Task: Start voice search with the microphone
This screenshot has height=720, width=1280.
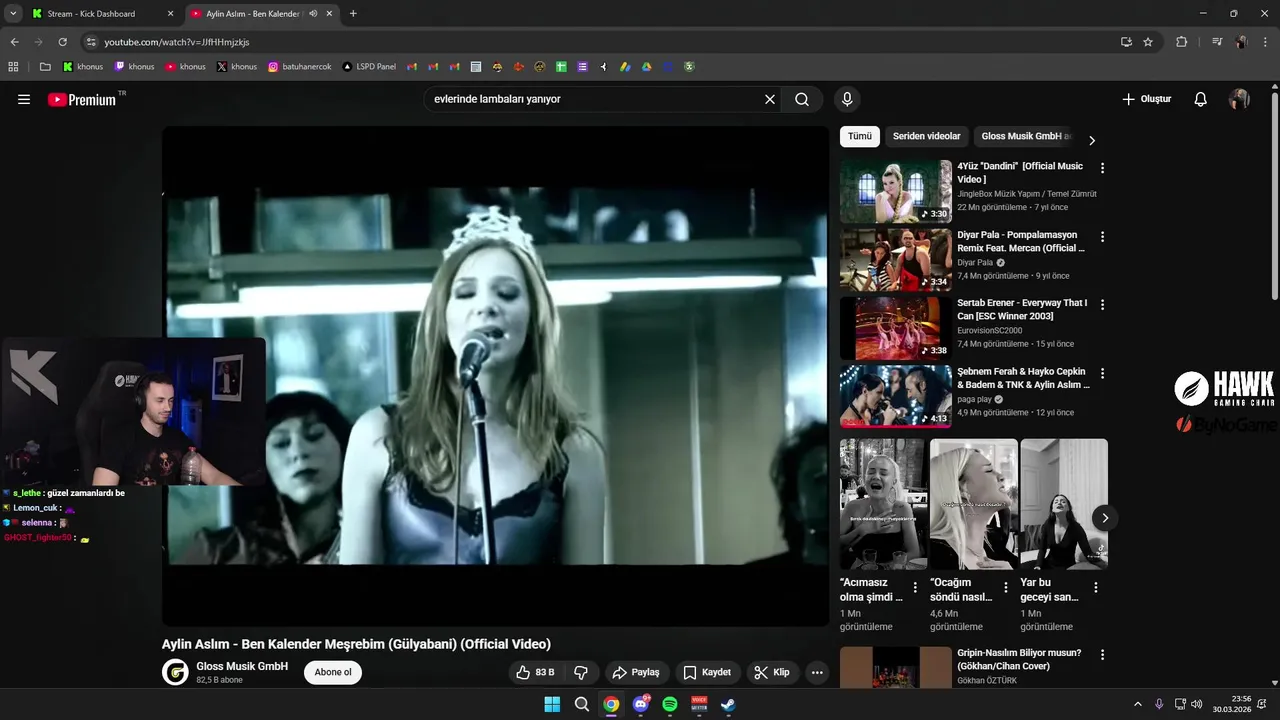Action: (x=847, y=99)
